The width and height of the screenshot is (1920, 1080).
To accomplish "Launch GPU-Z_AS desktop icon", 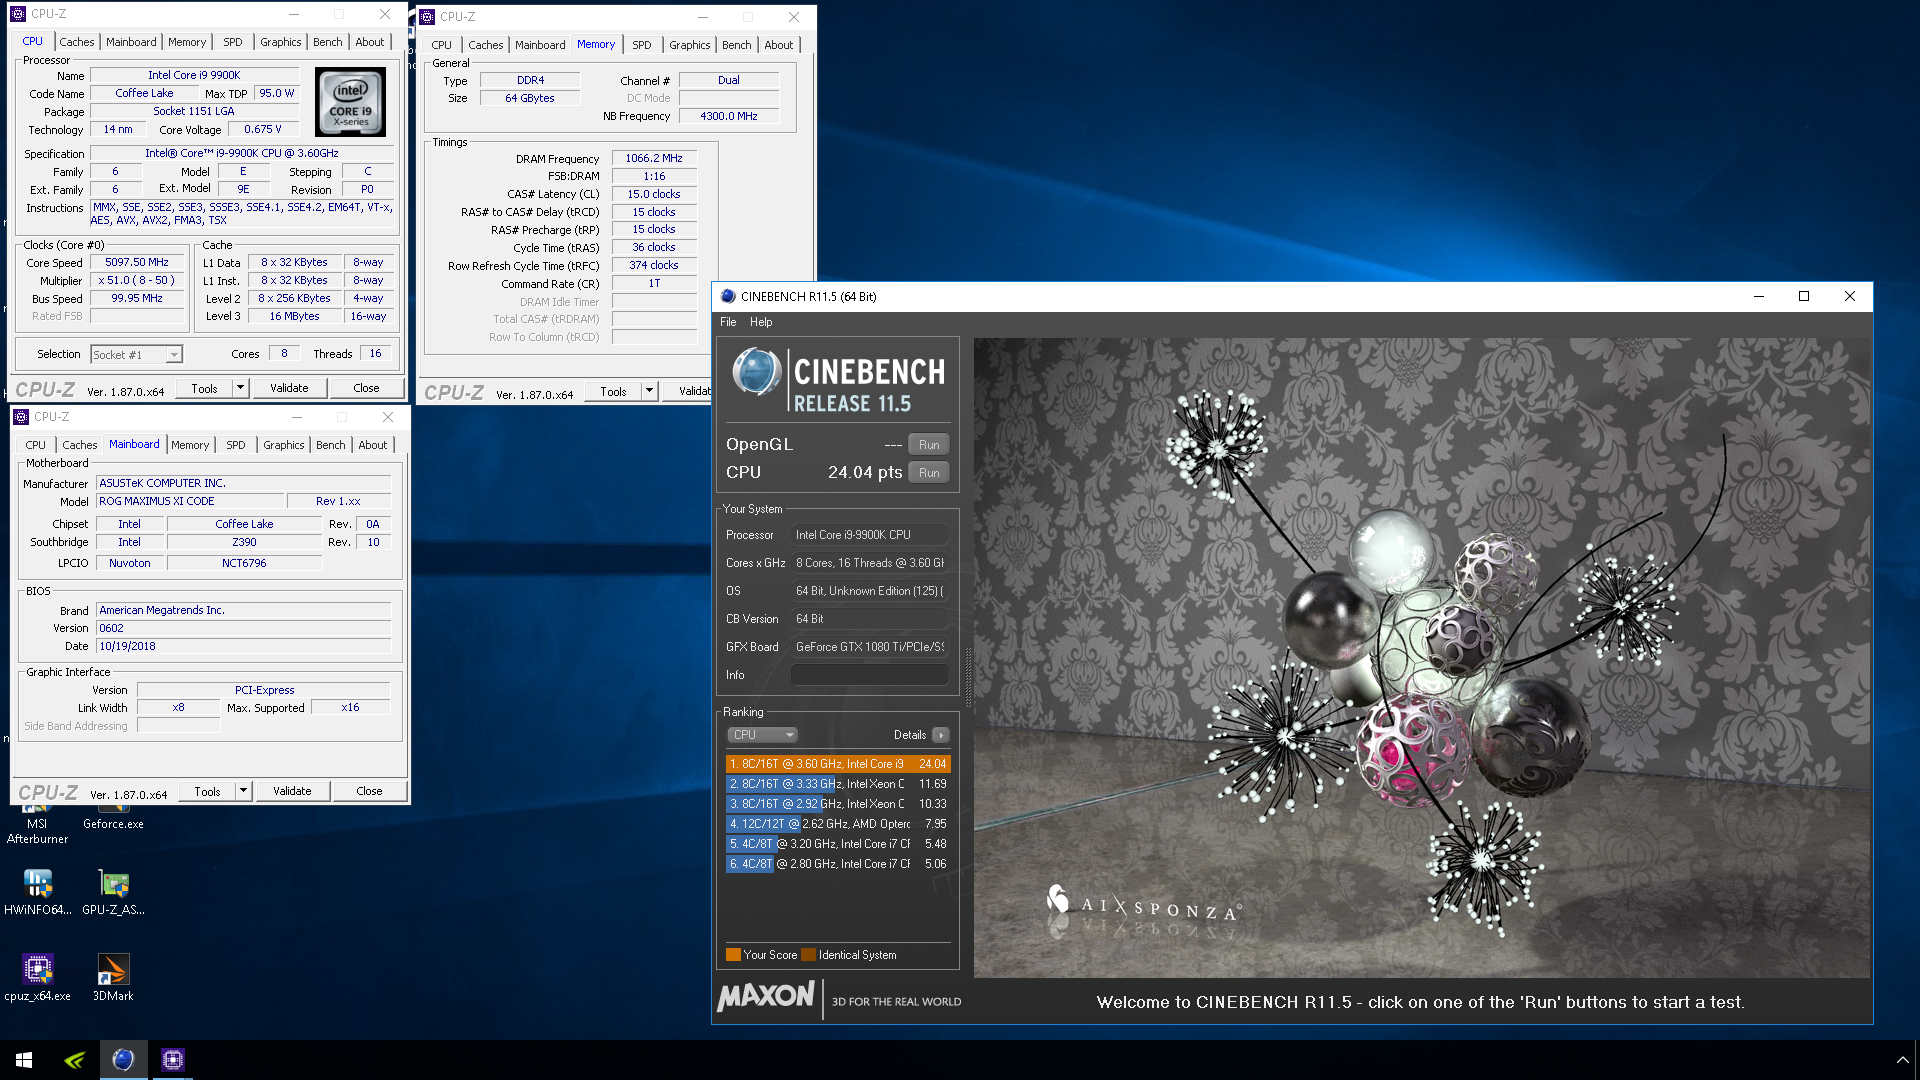I will (113, 892).
